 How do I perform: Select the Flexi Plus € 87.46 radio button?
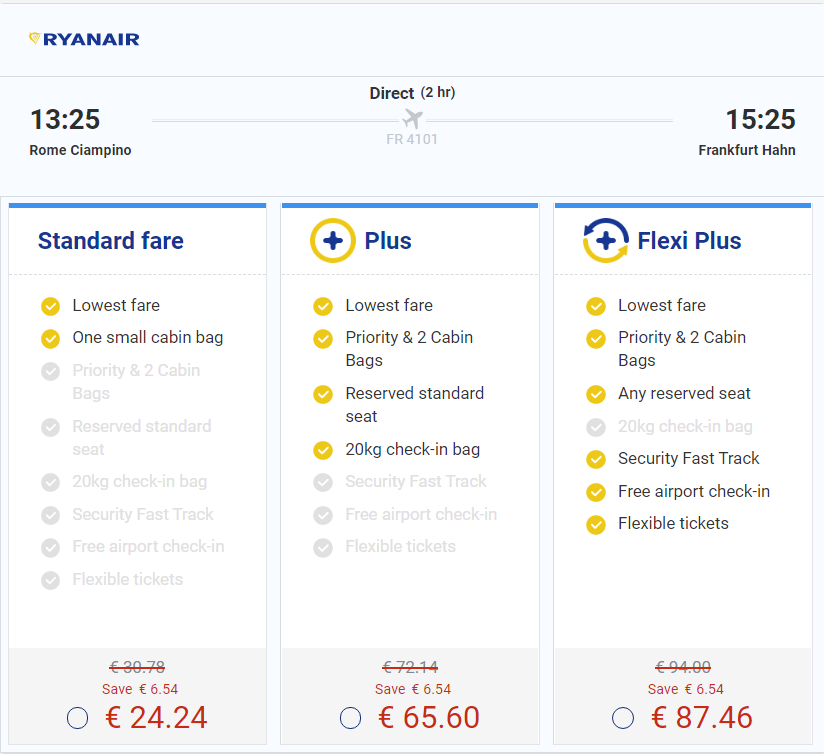click(x=623, y=718)
